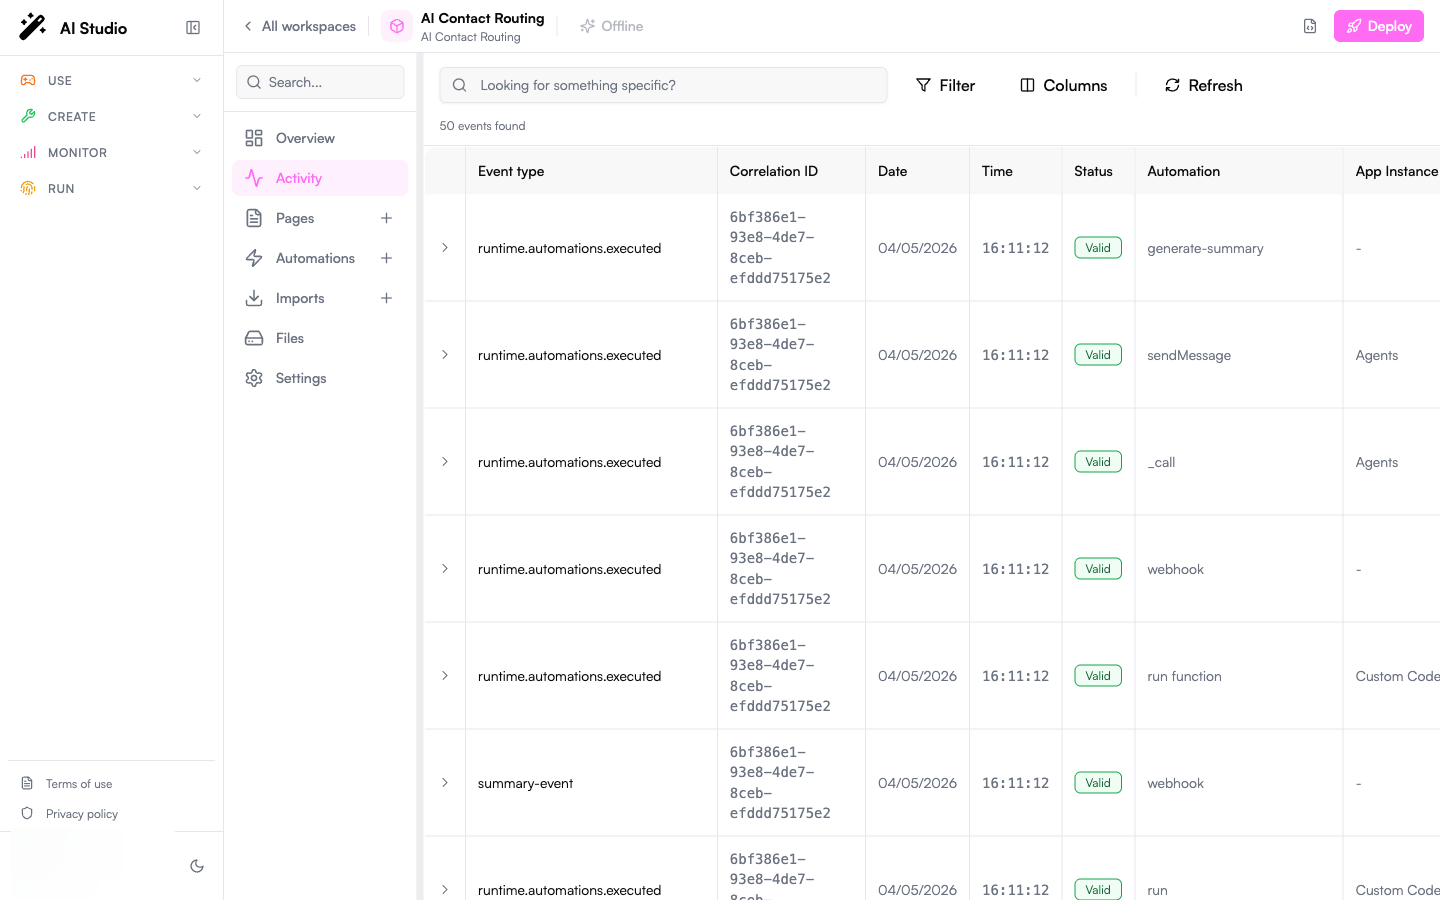Open the workspace cube icon
The width and height of the screenshot is (1440, 900).
point(397,26)
